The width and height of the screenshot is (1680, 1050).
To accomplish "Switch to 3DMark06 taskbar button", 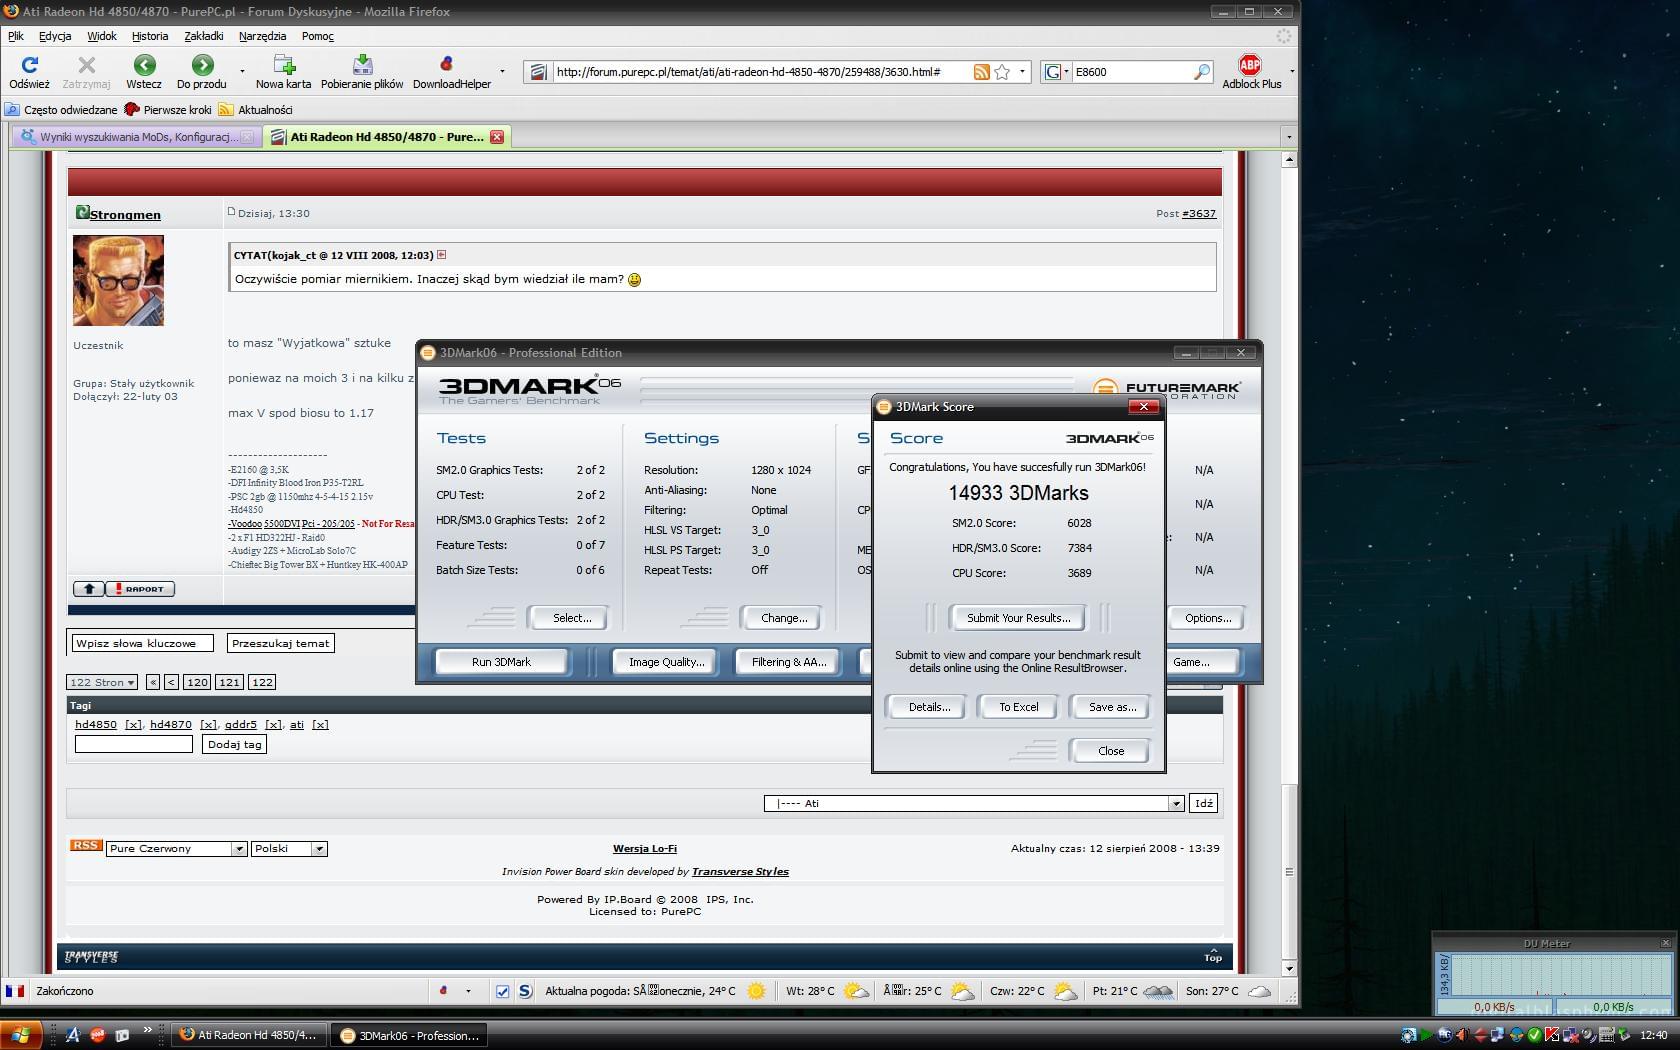I will [411, 1035].
